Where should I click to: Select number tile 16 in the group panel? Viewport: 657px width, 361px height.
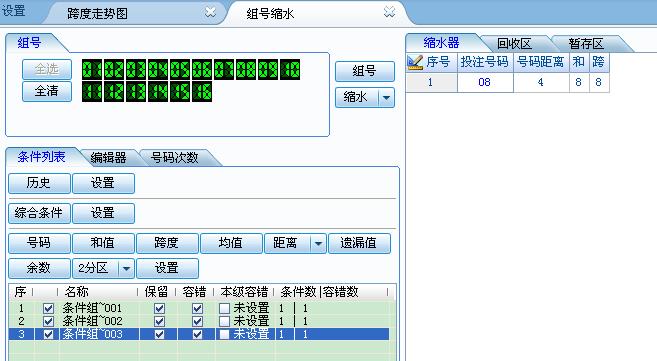tap(202, 92)
